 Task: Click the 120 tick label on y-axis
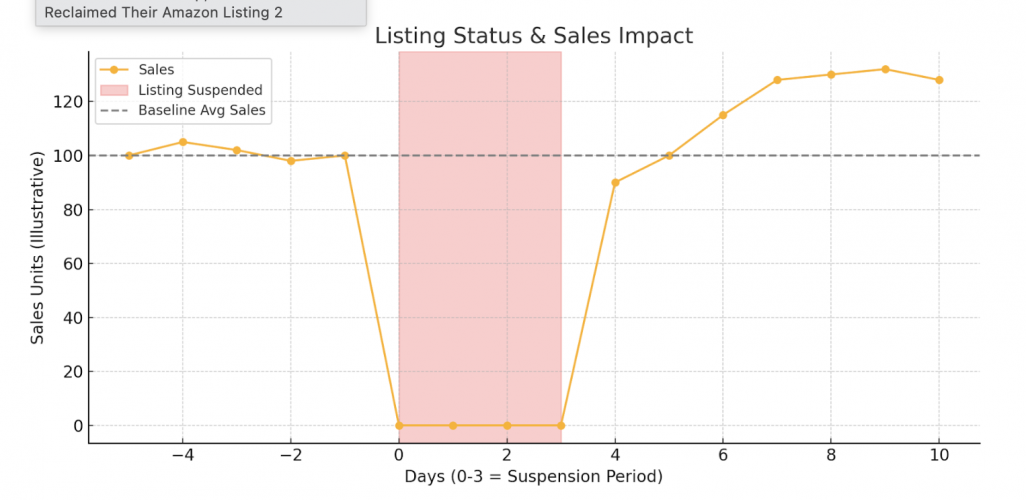[x=63, y=102]
